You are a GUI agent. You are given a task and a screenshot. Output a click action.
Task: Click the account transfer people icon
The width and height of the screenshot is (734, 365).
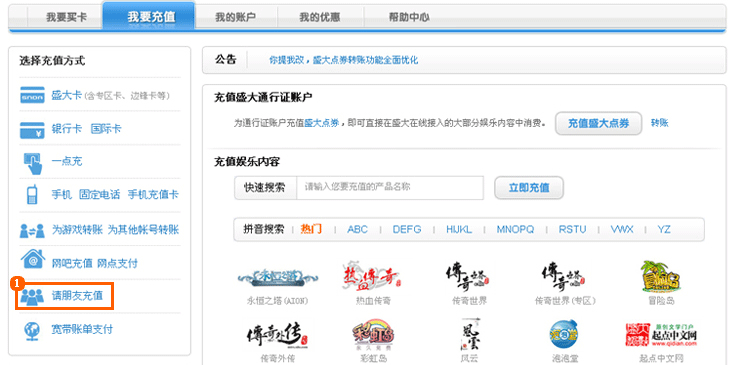[x=32, y=230]
